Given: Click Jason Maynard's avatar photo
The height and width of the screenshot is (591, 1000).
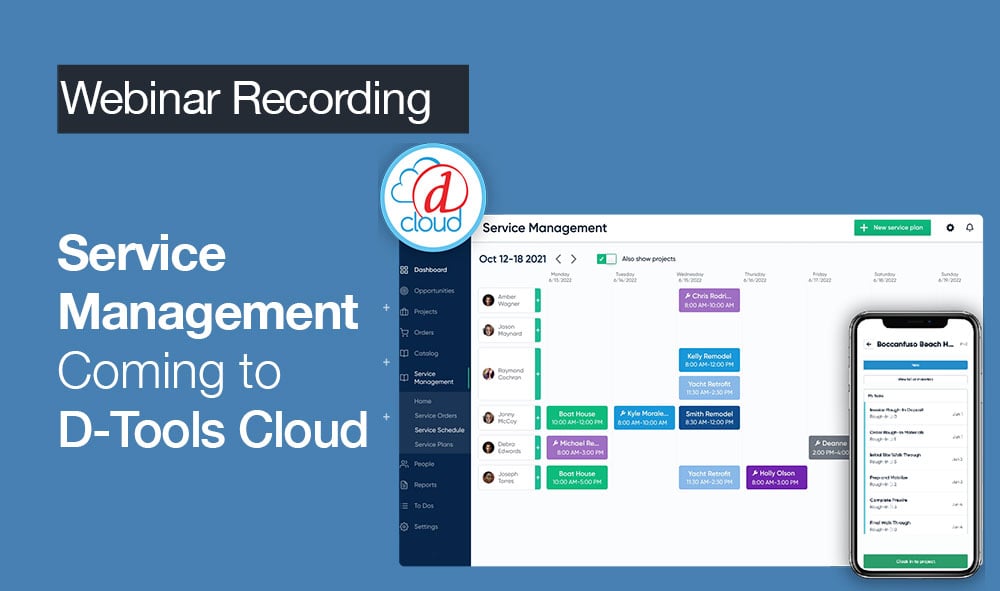Looking at the screenshot, I should 489,330.
